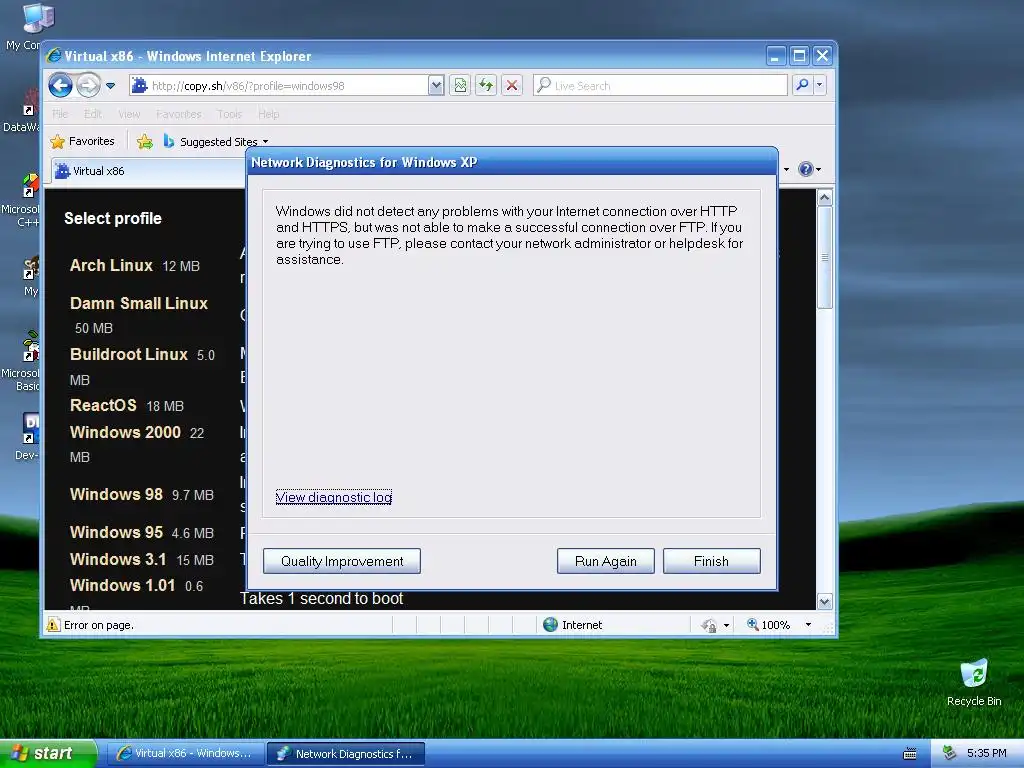The image size is (1024, 768).
Task: Open the File menu in IE
Action: click(60, 114)
